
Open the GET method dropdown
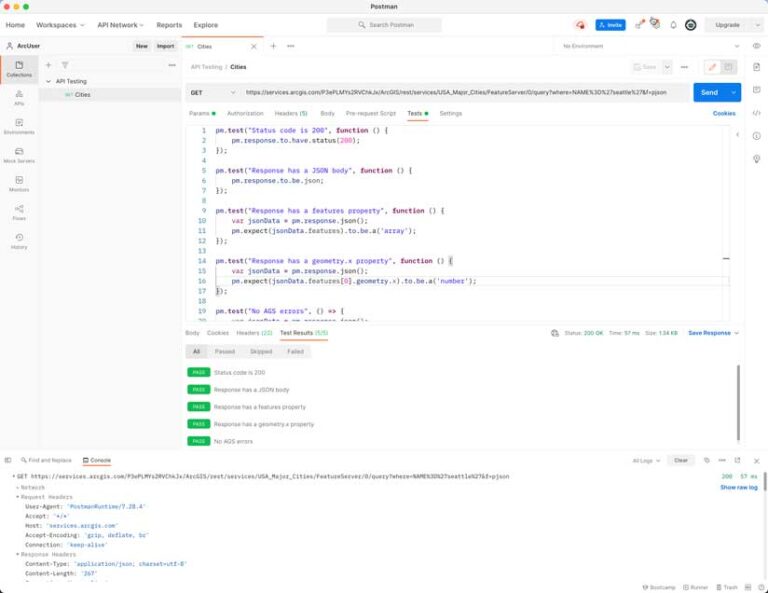(213, 93)
